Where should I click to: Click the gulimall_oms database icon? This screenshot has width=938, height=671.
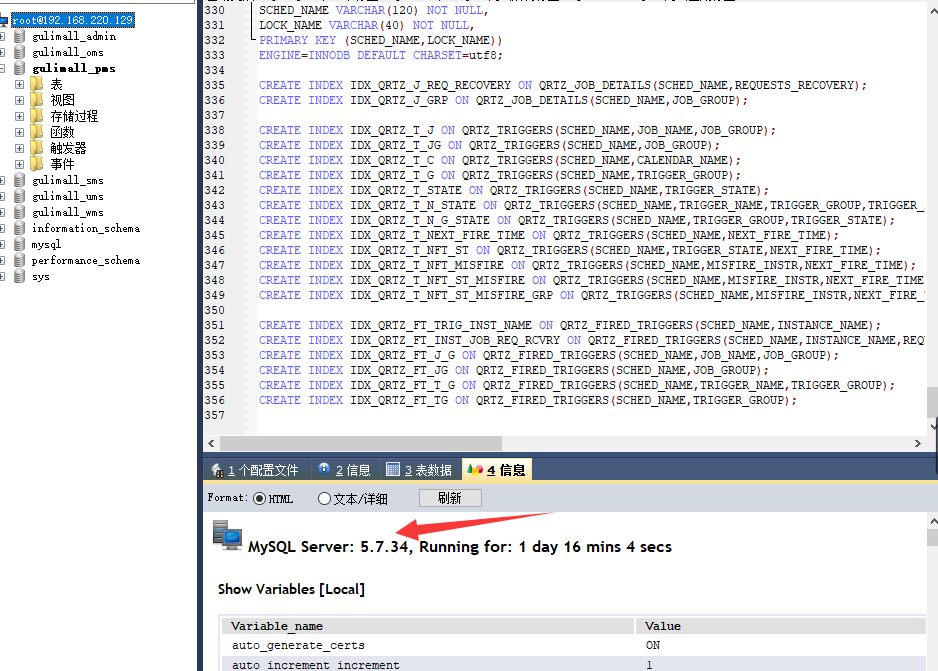(x=20, y=53)
